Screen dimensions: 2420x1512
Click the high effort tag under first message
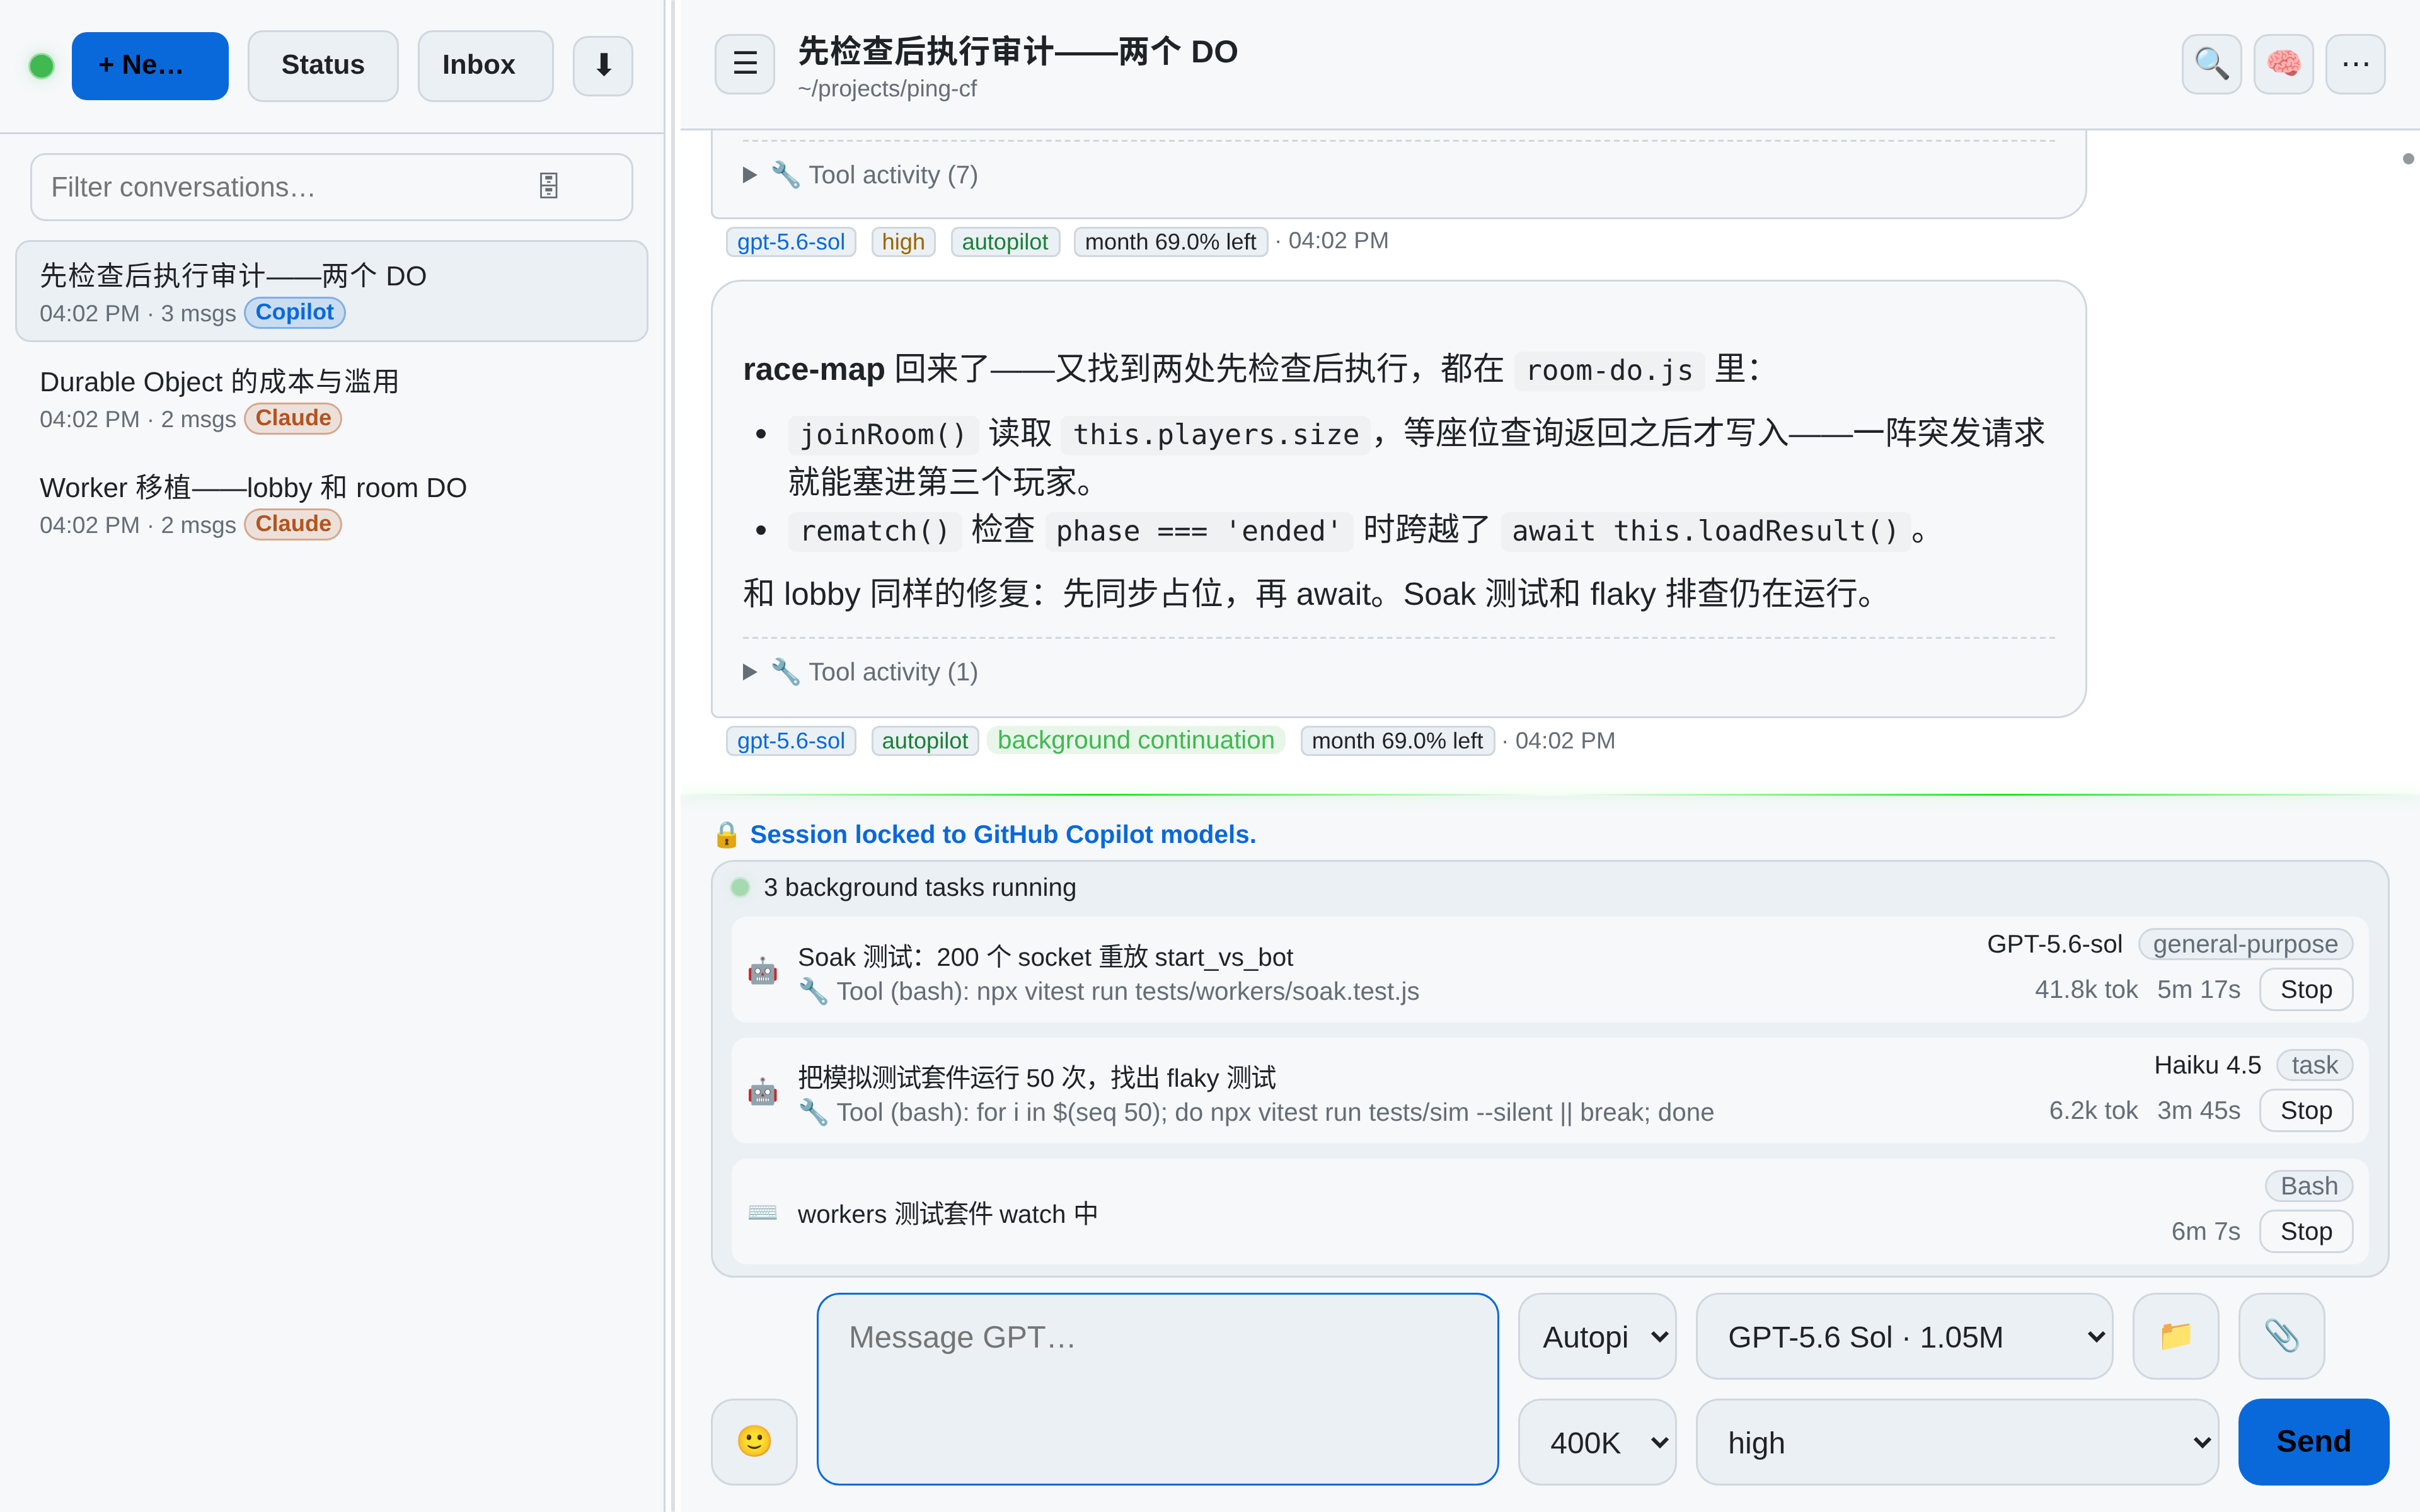pos(903,241)
